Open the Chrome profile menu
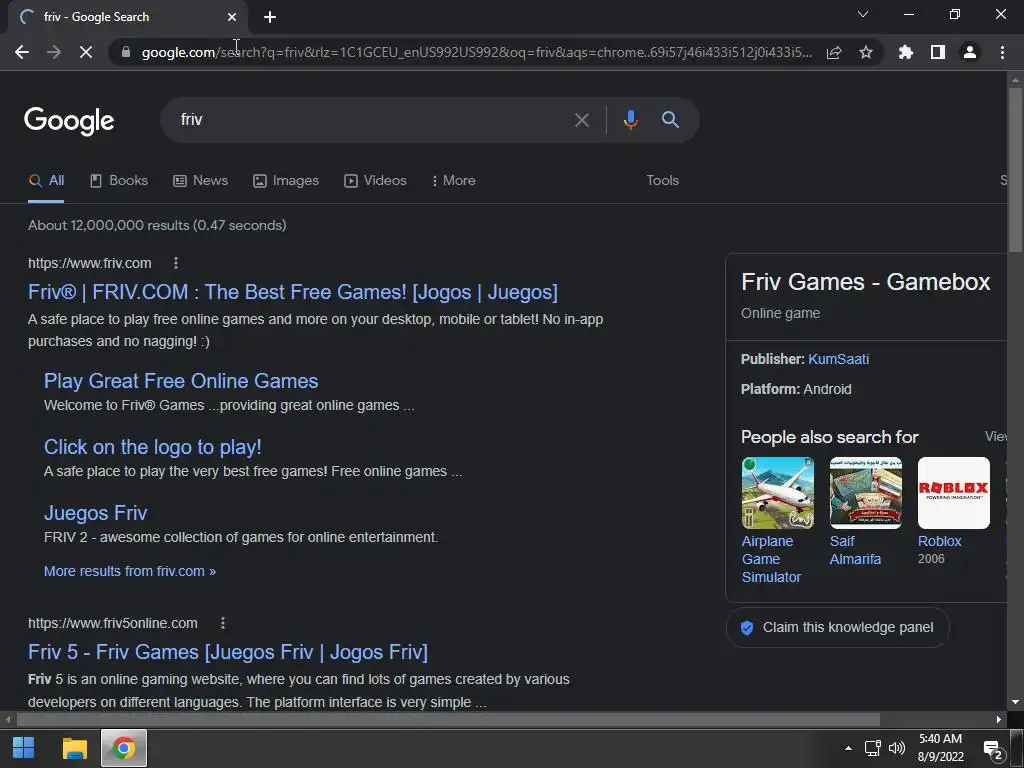The image size is (1024, 768). (970, 52)
